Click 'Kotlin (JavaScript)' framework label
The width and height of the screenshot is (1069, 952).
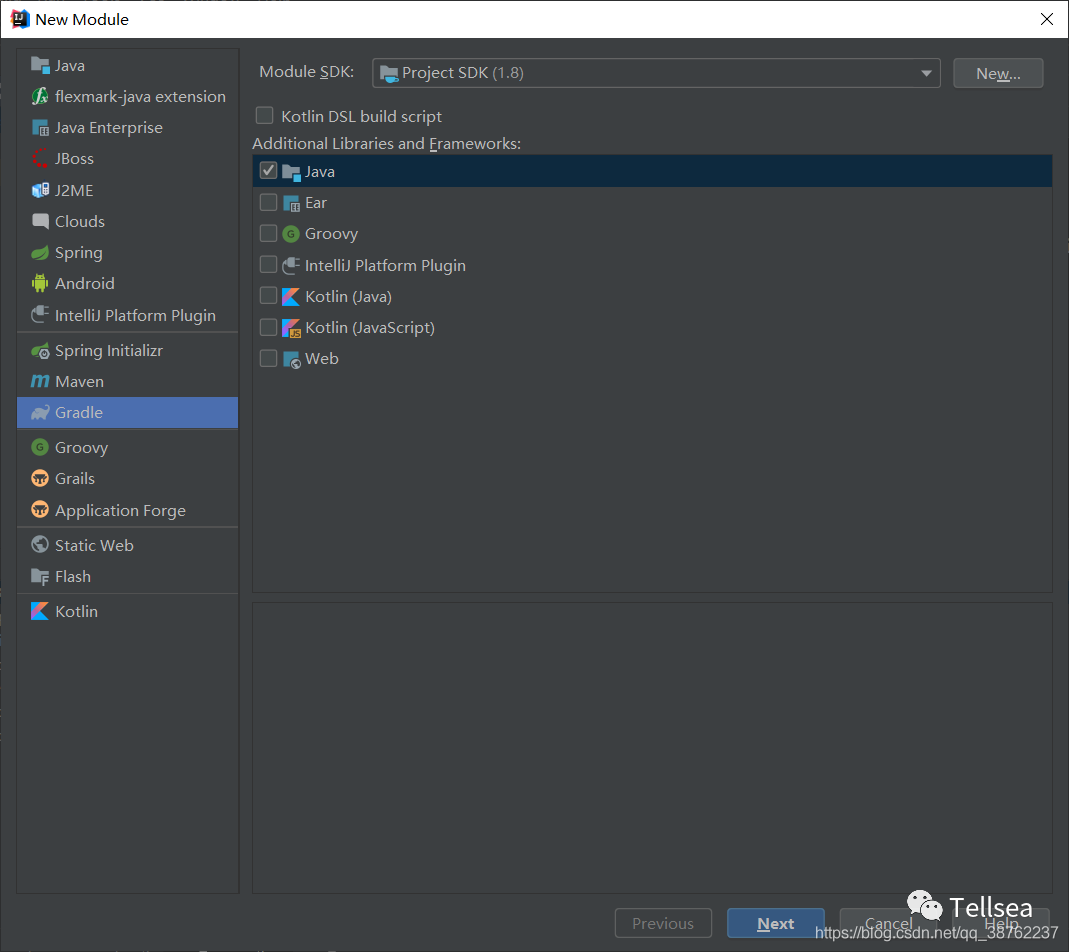(x=370, y=328)
